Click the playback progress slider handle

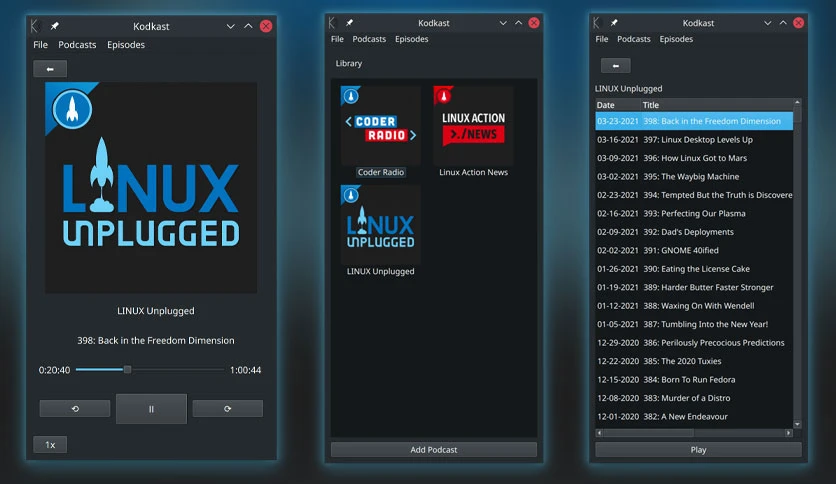[127, 369]
